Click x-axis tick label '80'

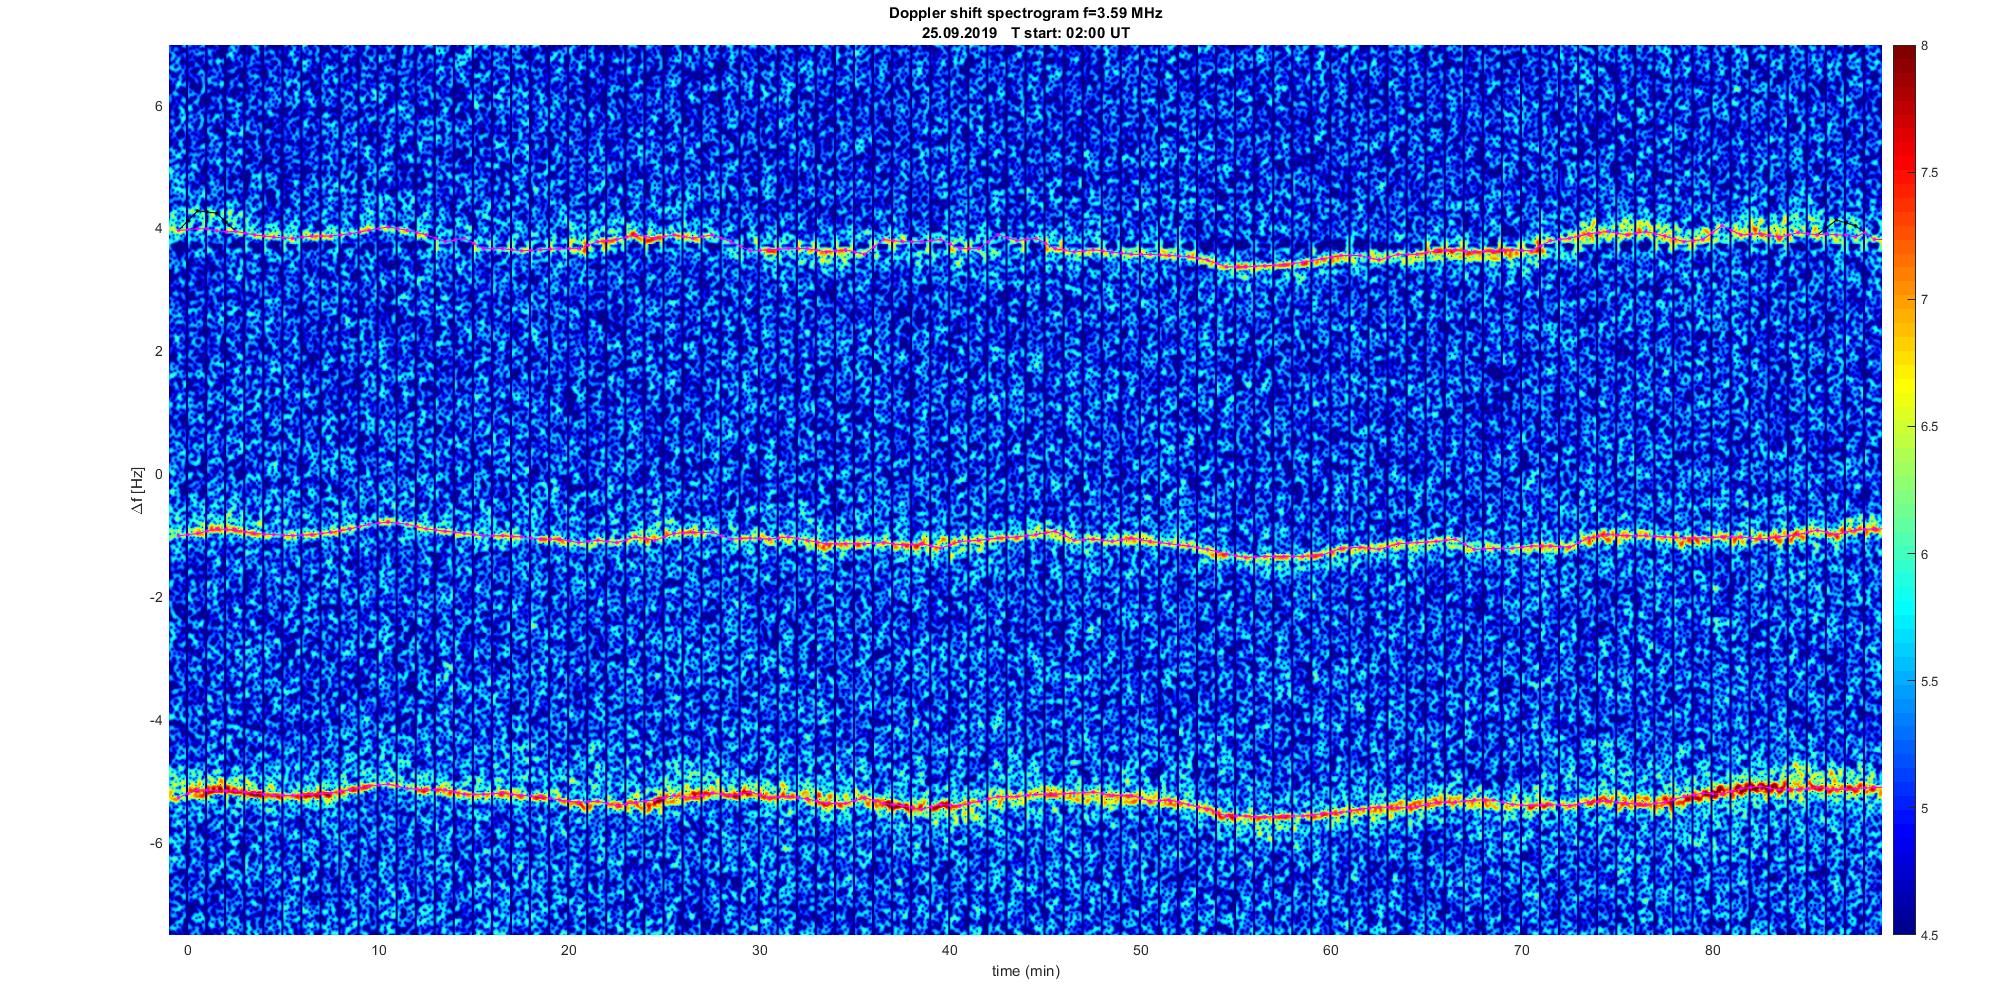pyautogui.click(x=1712, y=950)
